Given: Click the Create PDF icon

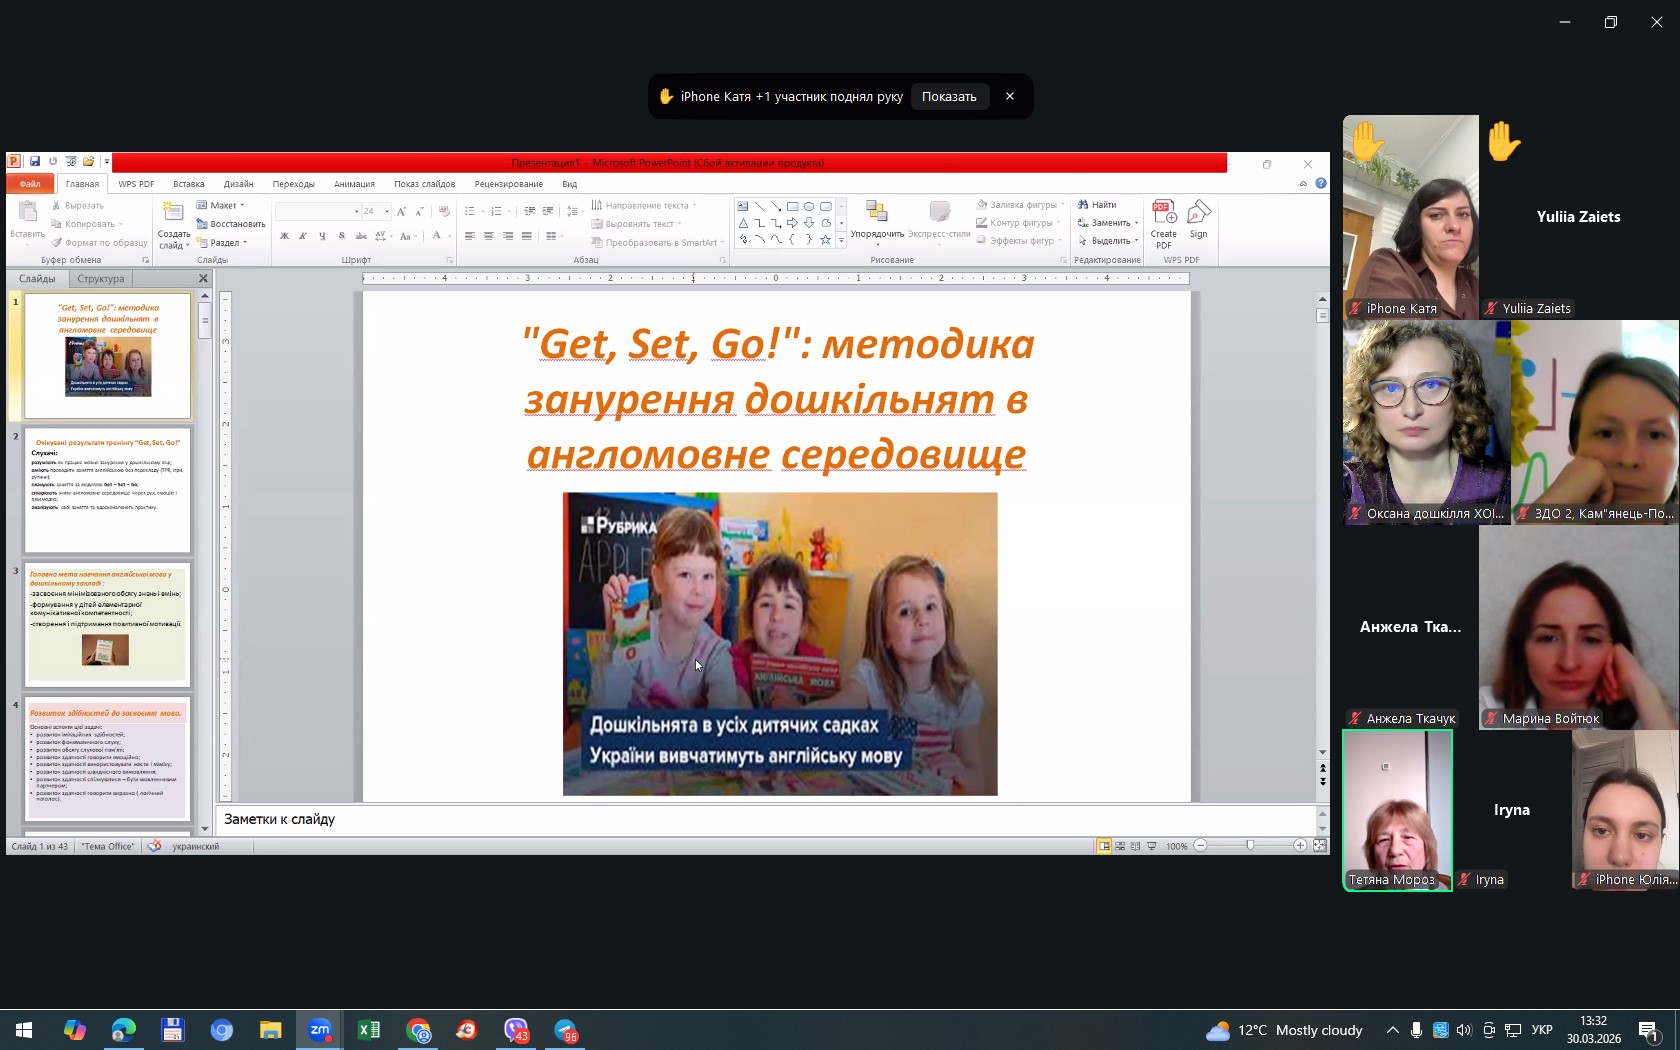Looking at the screenshot, I should (x=1164, y=213).
